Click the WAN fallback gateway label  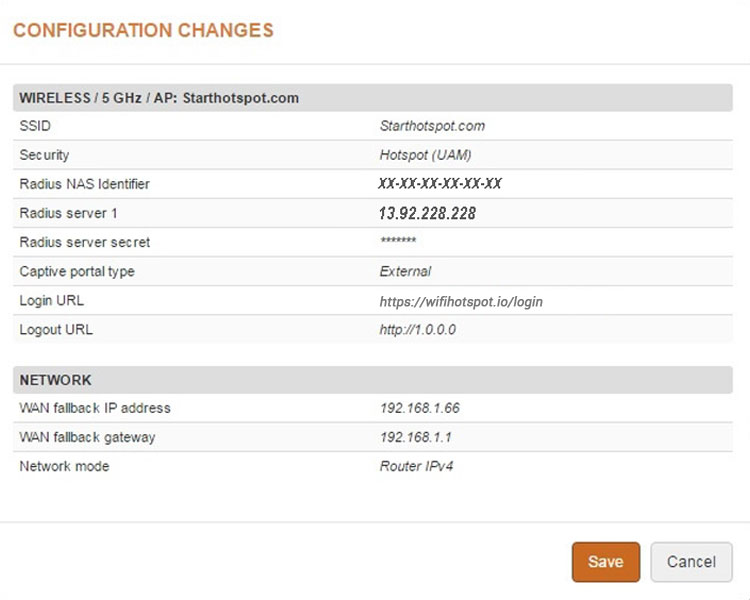point(88,437)
